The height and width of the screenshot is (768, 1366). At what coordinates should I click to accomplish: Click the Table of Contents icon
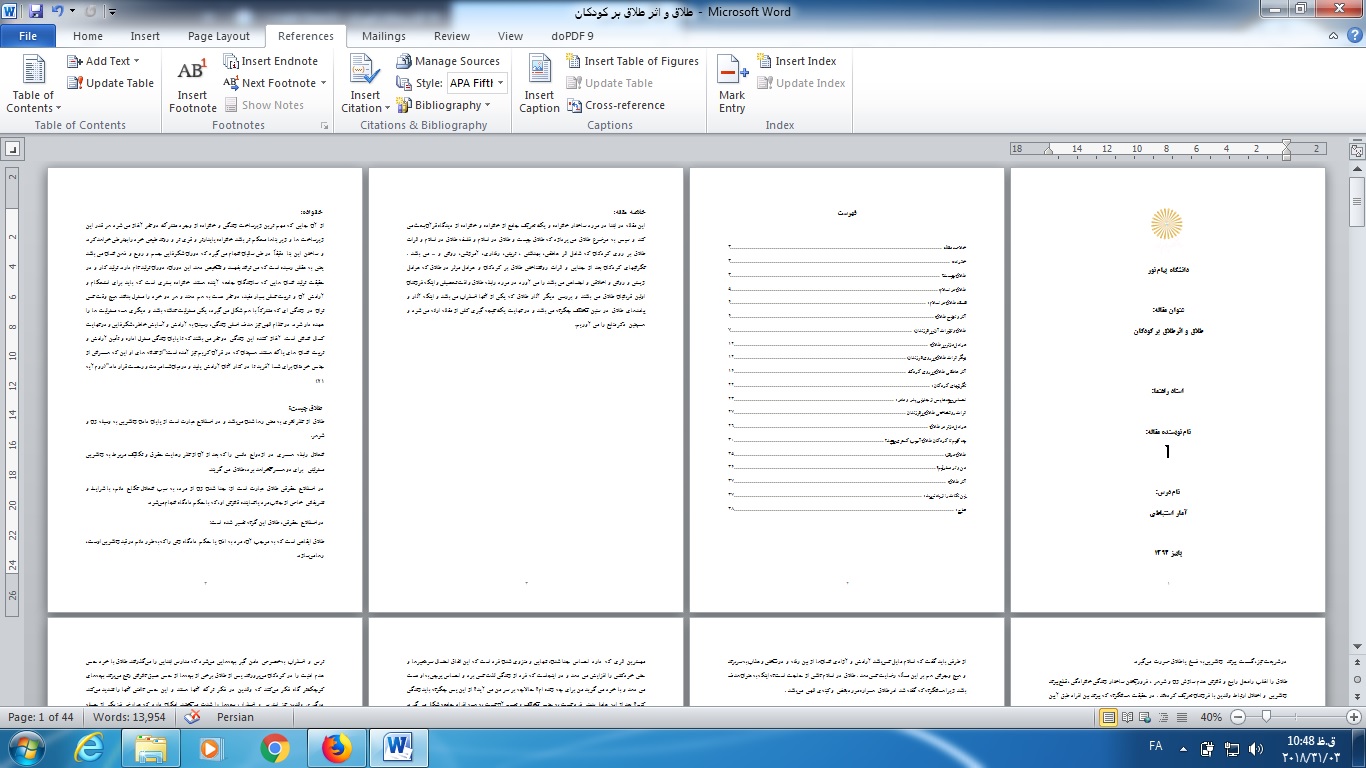click(x=34, y=72)
